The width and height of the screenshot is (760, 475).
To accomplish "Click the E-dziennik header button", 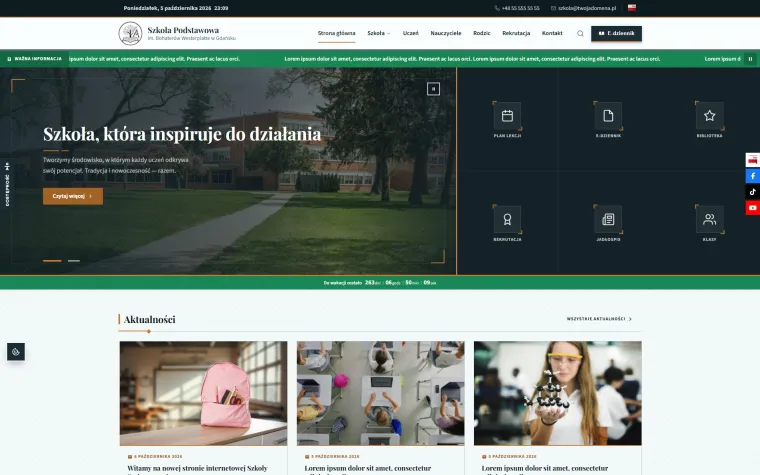I will coord(616,33).
